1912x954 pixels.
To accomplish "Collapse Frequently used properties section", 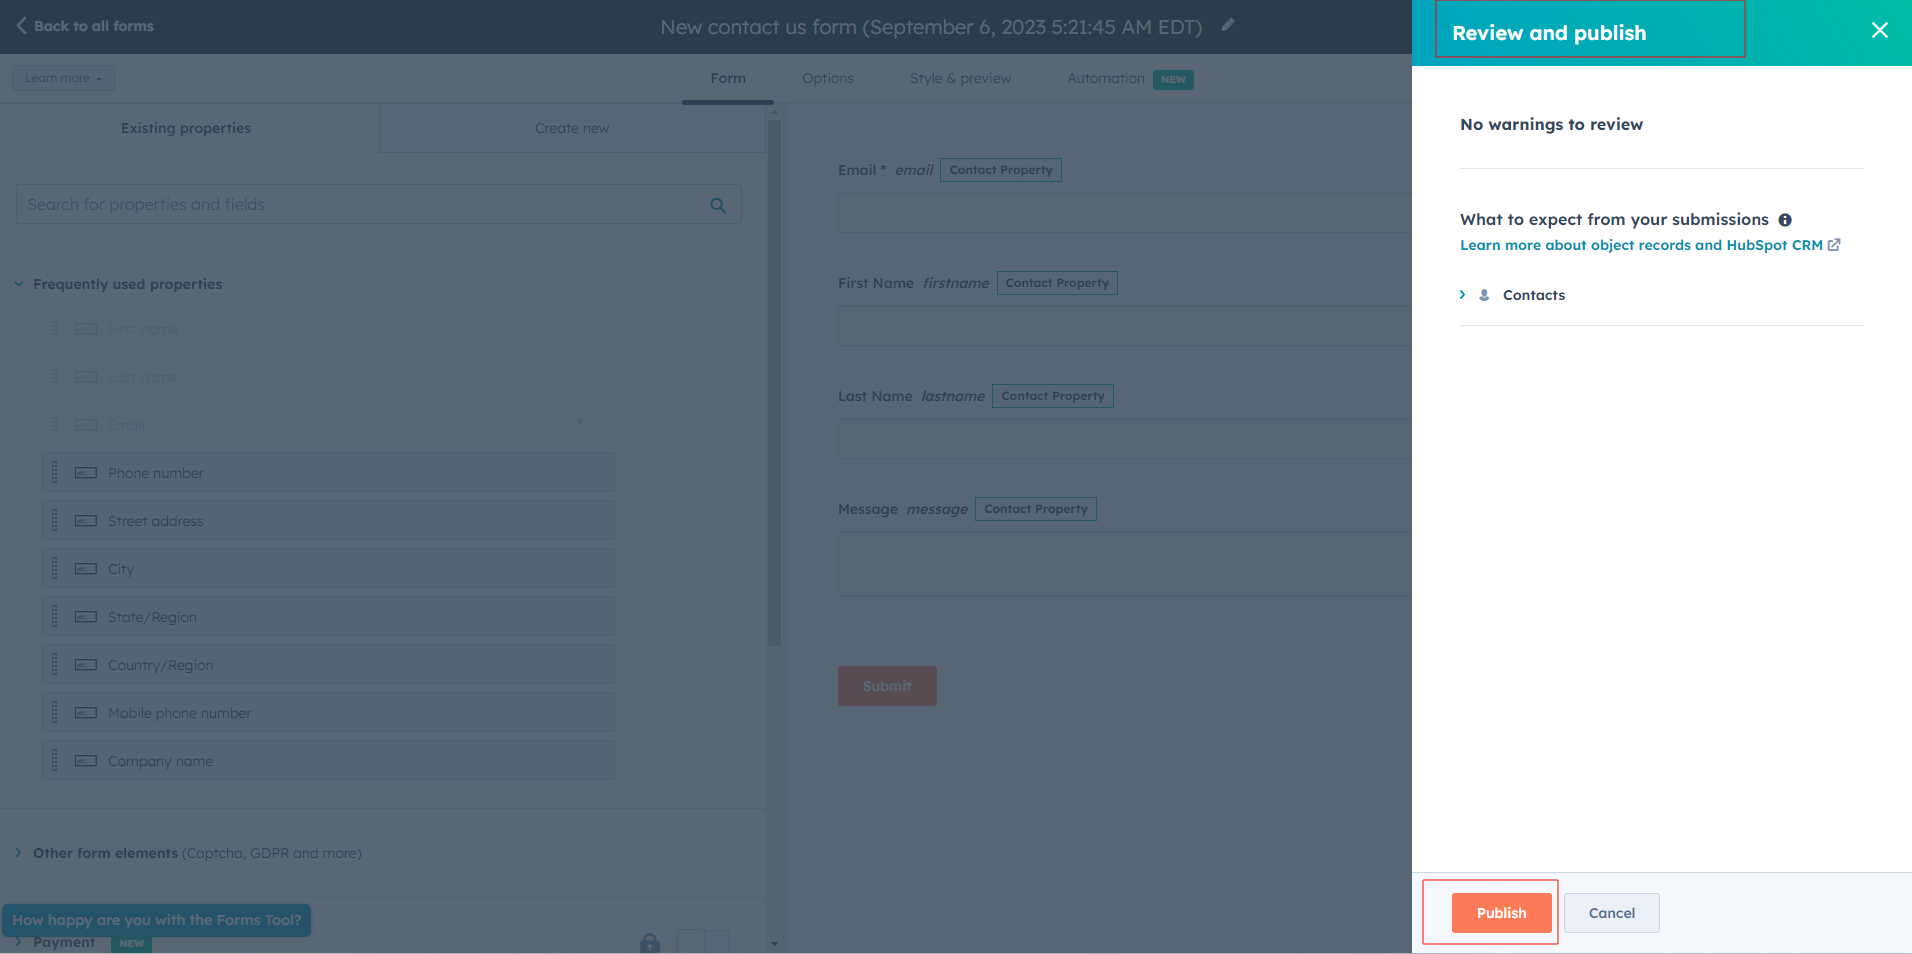I will pos(19,284).
